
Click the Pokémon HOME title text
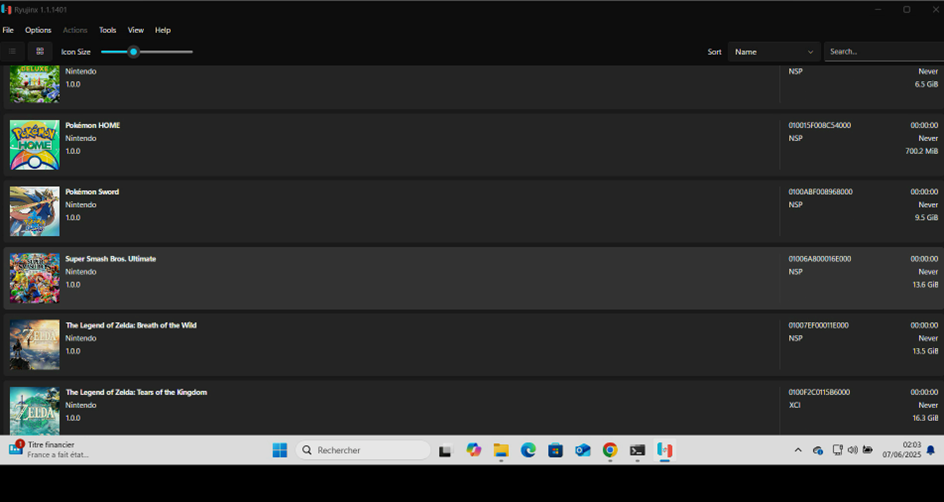[x=93, y=125]
